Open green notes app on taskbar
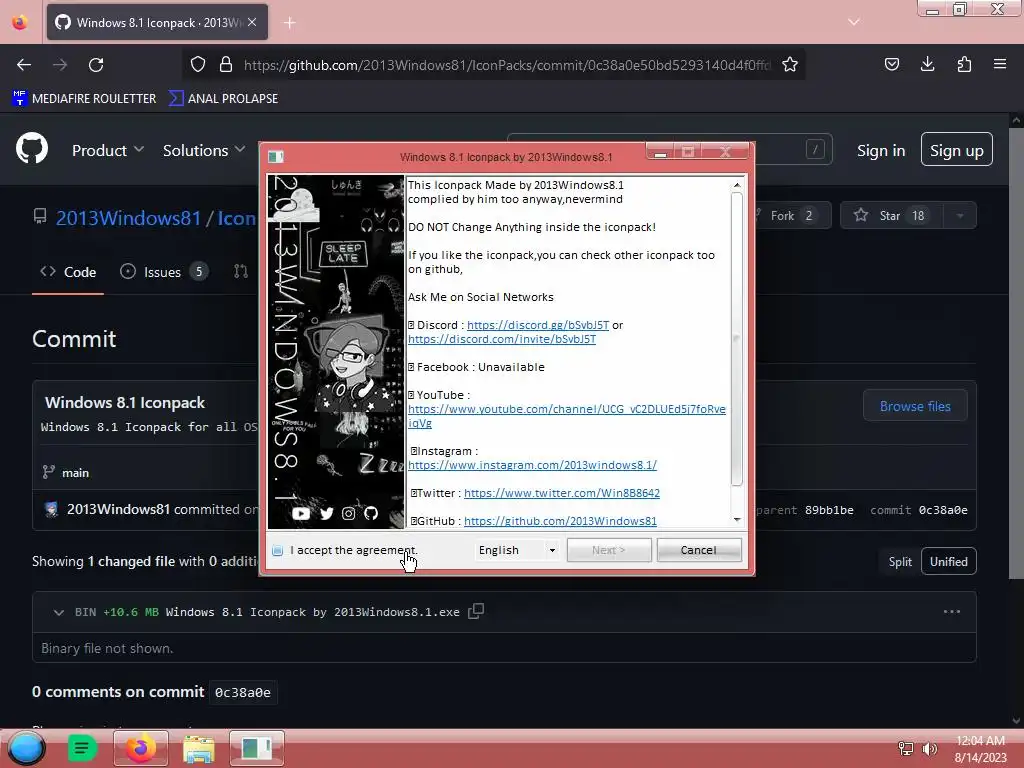Image resolution: width=1024 pixels, height=768 pixels. pos(82,748)
